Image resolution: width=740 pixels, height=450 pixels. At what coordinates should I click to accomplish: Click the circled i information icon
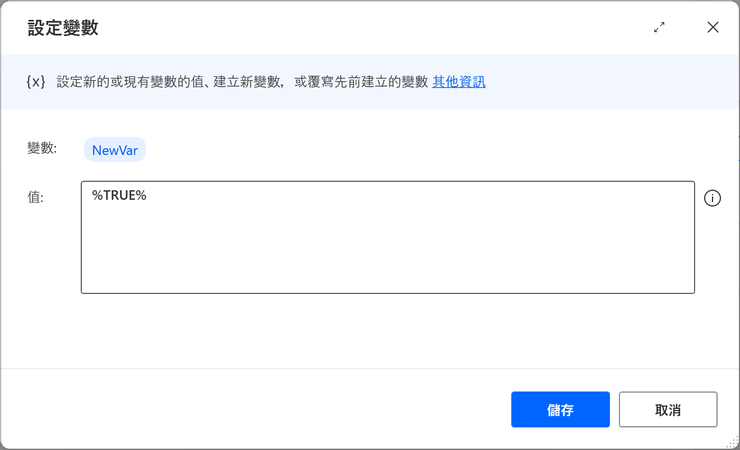point(712,198)
